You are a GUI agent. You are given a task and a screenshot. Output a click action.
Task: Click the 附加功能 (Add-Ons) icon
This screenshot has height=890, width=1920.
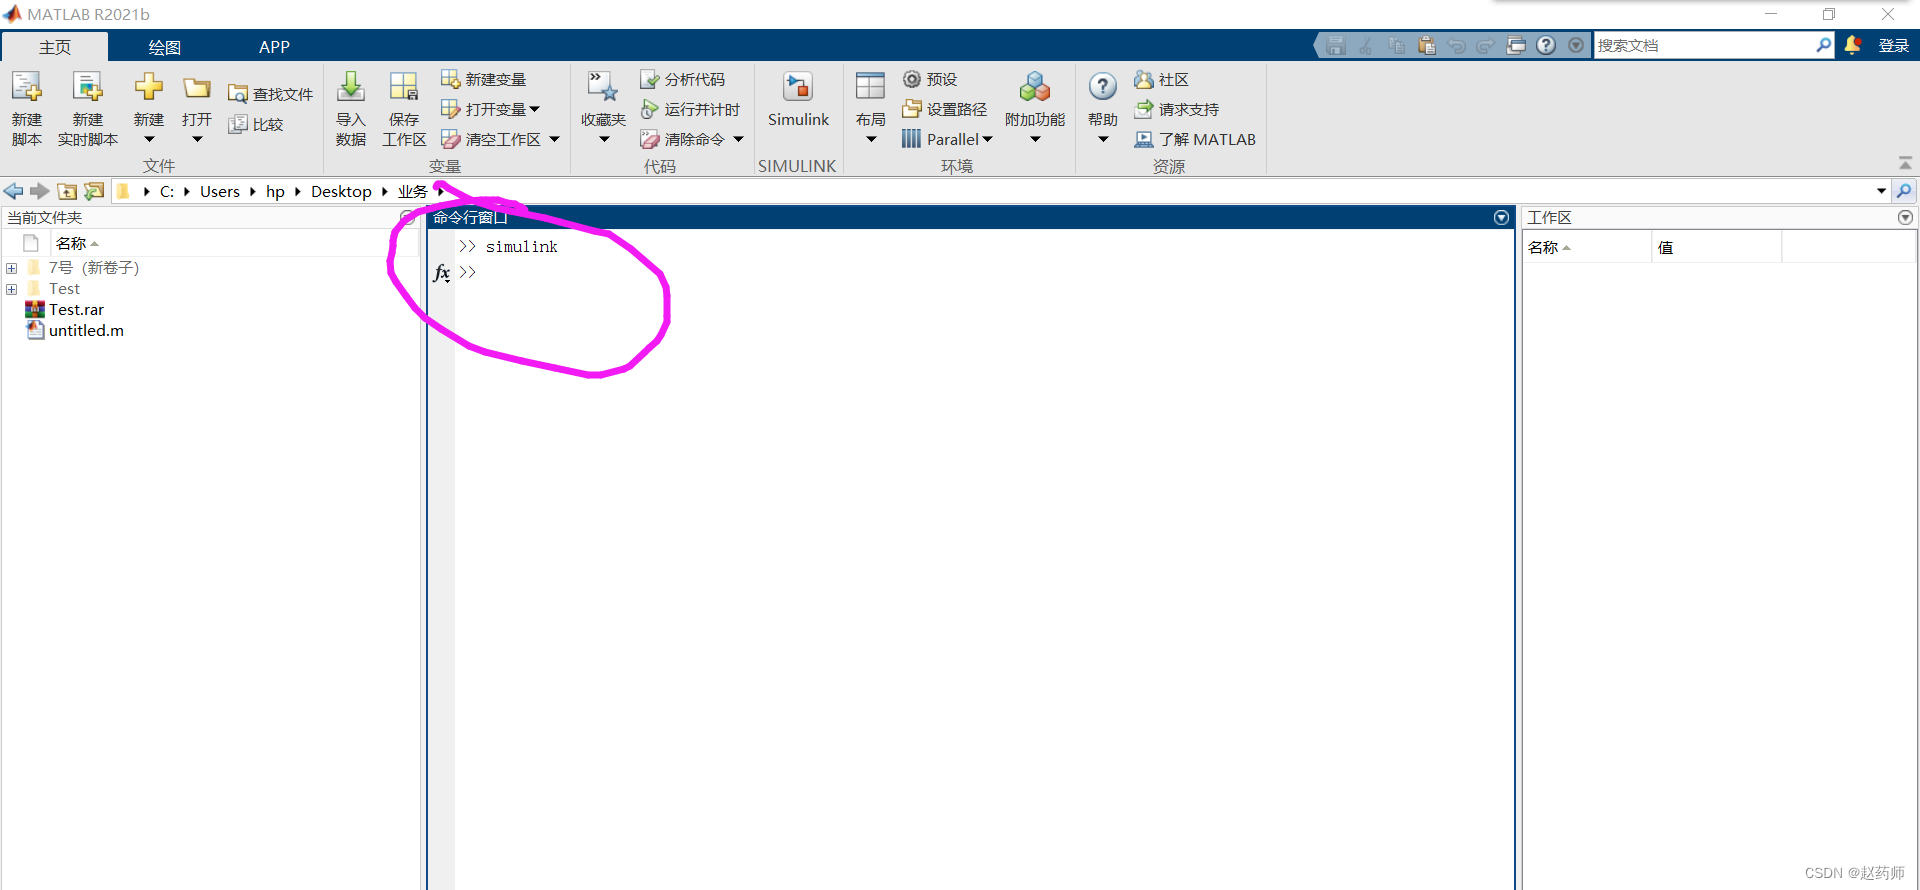pos(1035,88)
